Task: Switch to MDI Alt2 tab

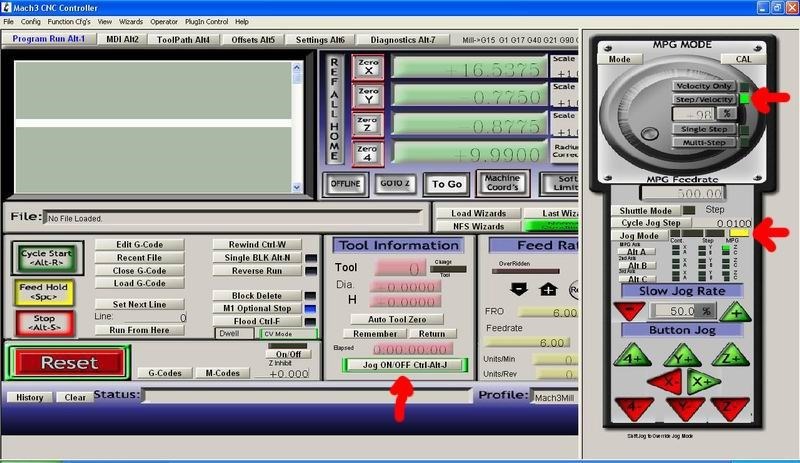Action: coord(122,39)
